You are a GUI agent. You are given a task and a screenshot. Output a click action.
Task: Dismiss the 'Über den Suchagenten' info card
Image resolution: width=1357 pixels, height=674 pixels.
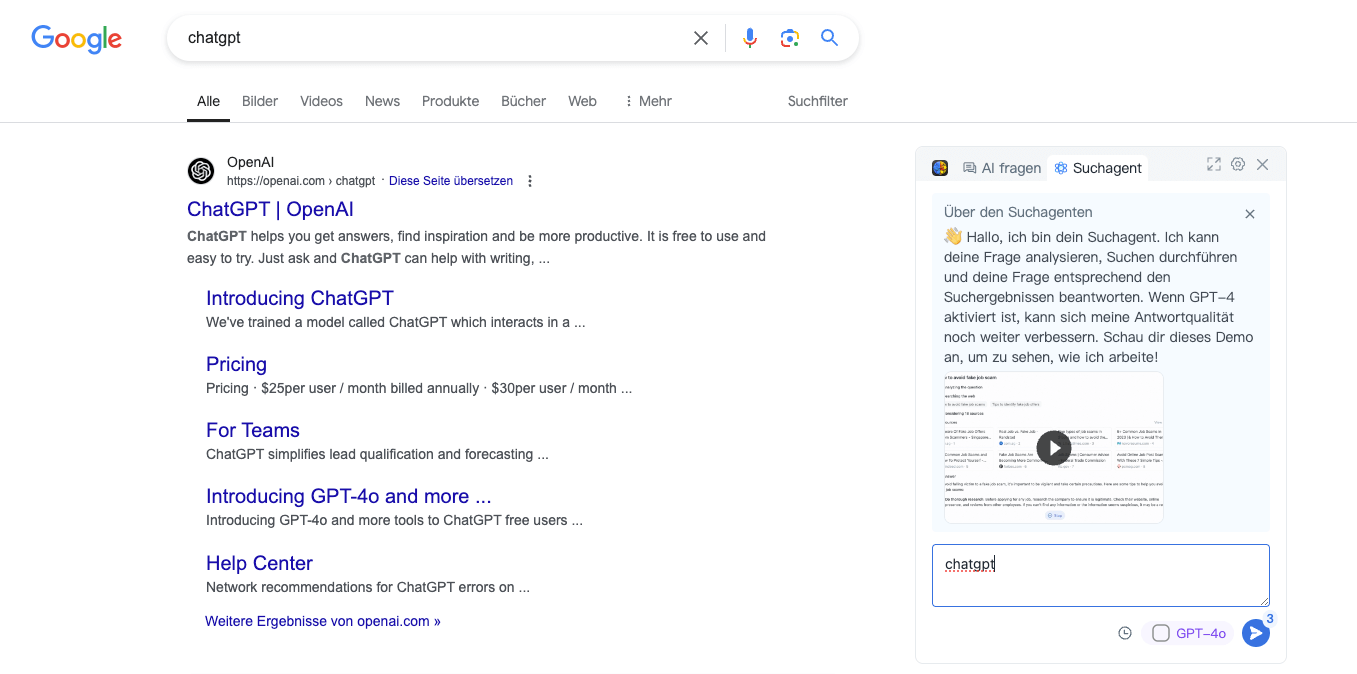click(1250, 214)
